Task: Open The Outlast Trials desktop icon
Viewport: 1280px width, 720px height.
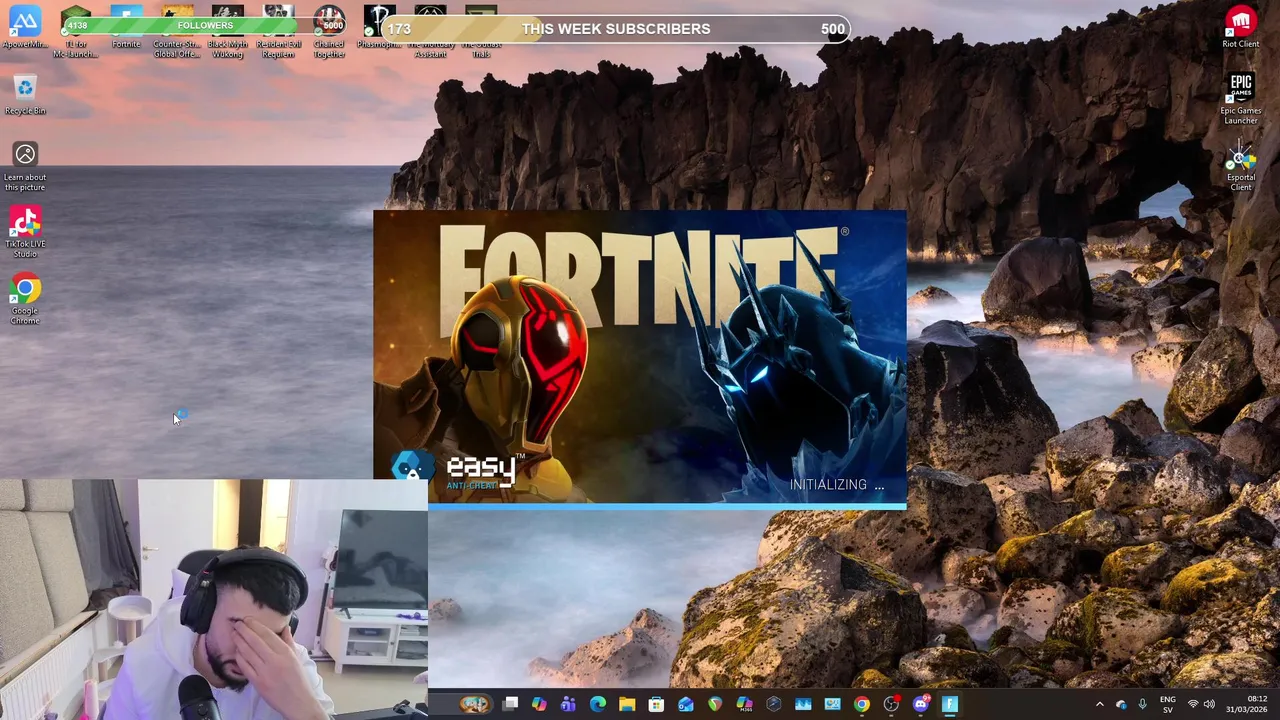Action: click(481, 32)
